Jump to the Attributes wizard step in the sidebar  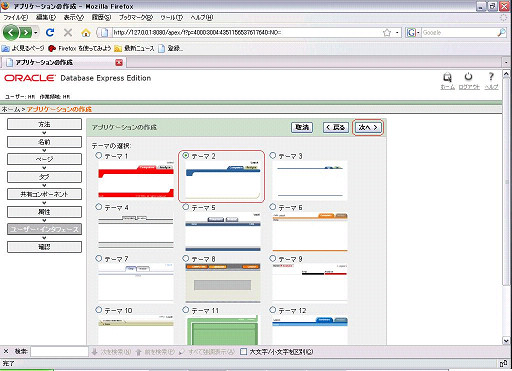44,212
